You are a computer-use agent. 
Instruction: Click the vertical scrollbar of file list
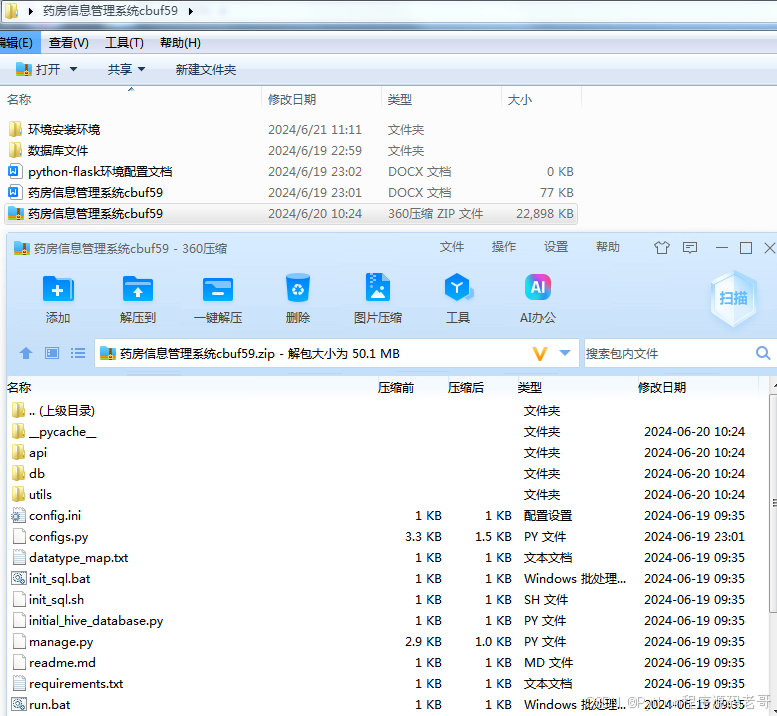click(773, 504)
